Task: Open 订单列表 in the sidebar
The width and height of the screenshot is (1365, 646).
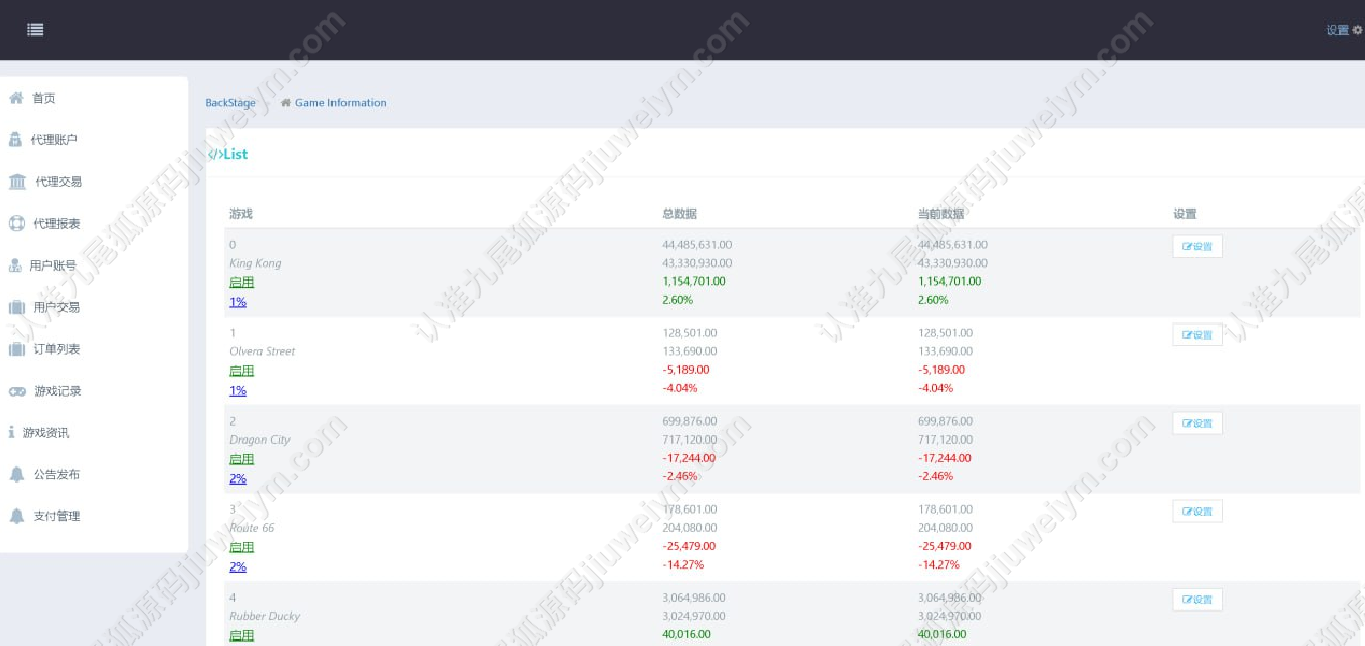Action: [56, 349]
